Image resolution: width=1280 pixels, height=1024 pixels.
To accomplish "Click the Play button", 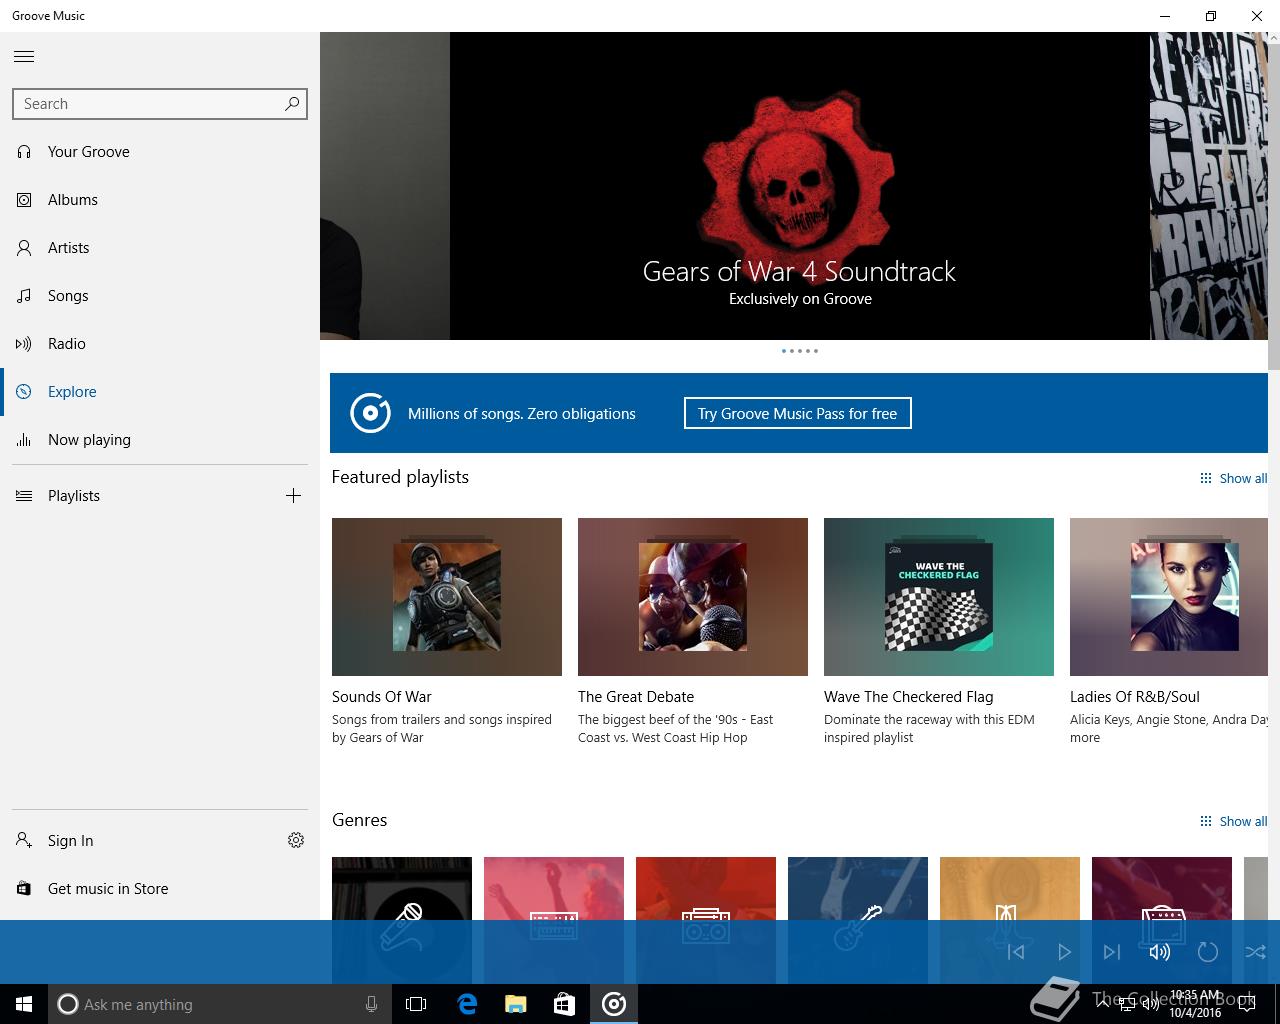I will [x=1064, y=952].
